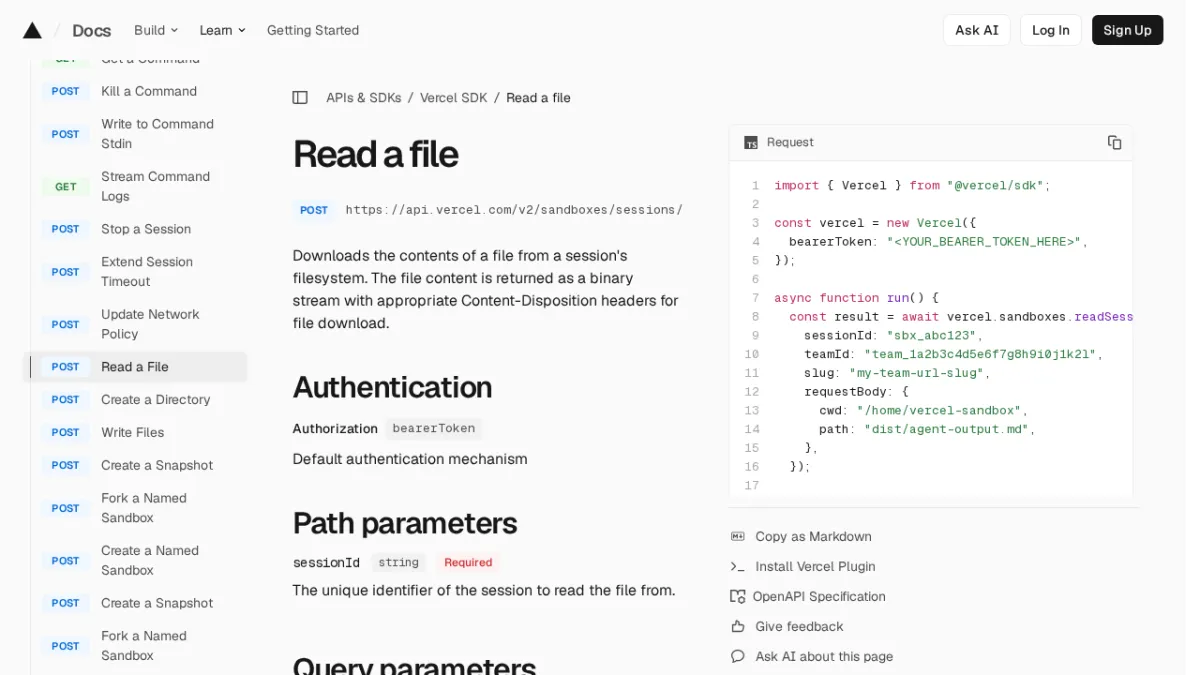1200x675 pixels.
Task: Click the sessionId parameter name
Action: [326, 563]
